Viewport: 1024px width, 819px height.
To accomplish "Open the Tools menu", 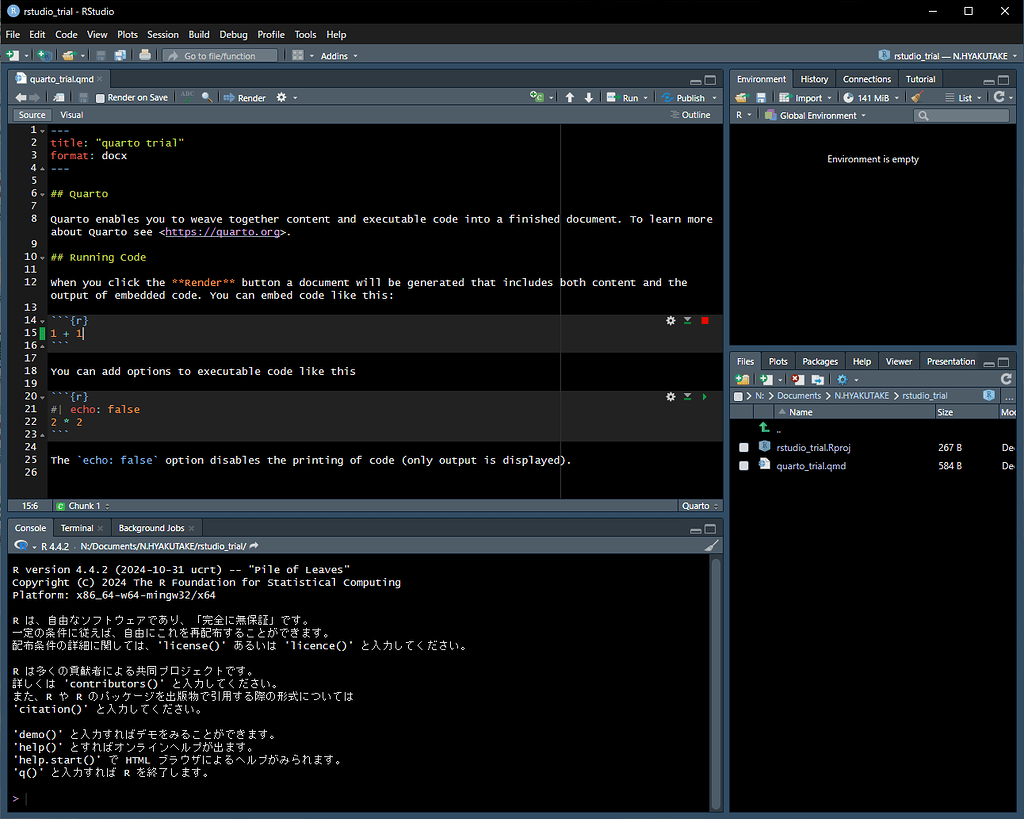I will tap(305, 35).
